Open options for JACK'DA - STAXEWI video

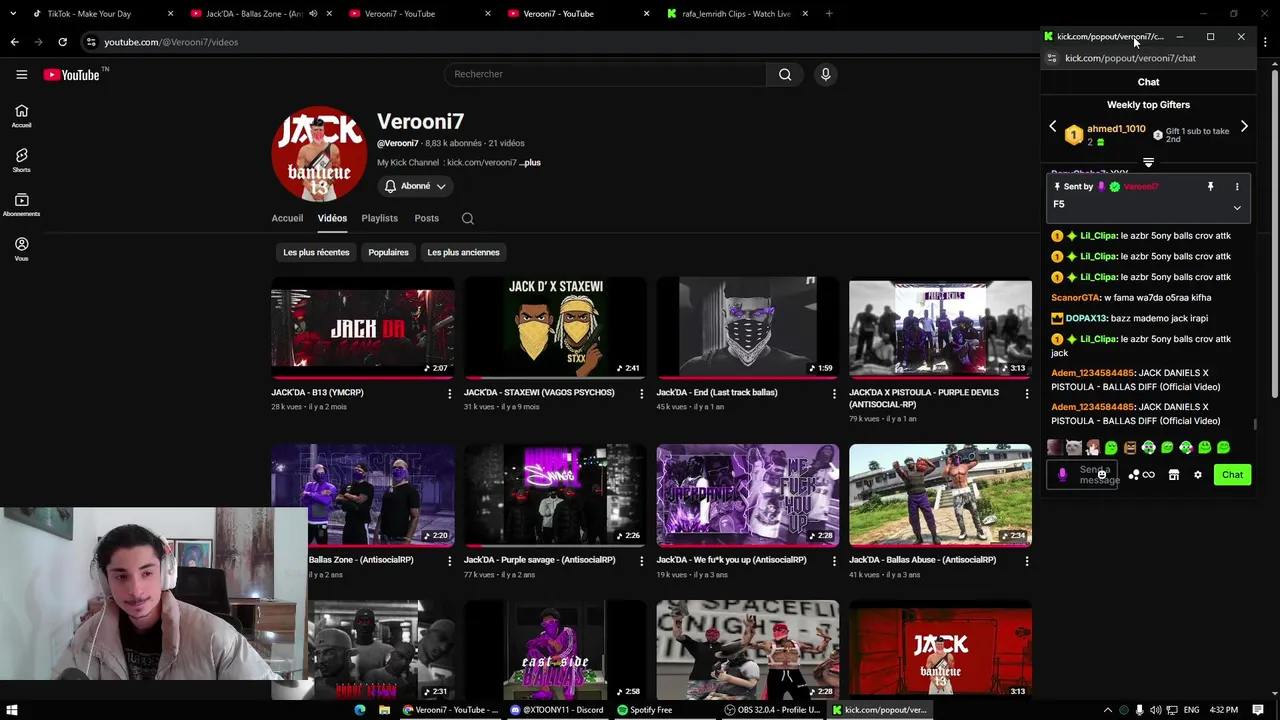coord(641,393)
